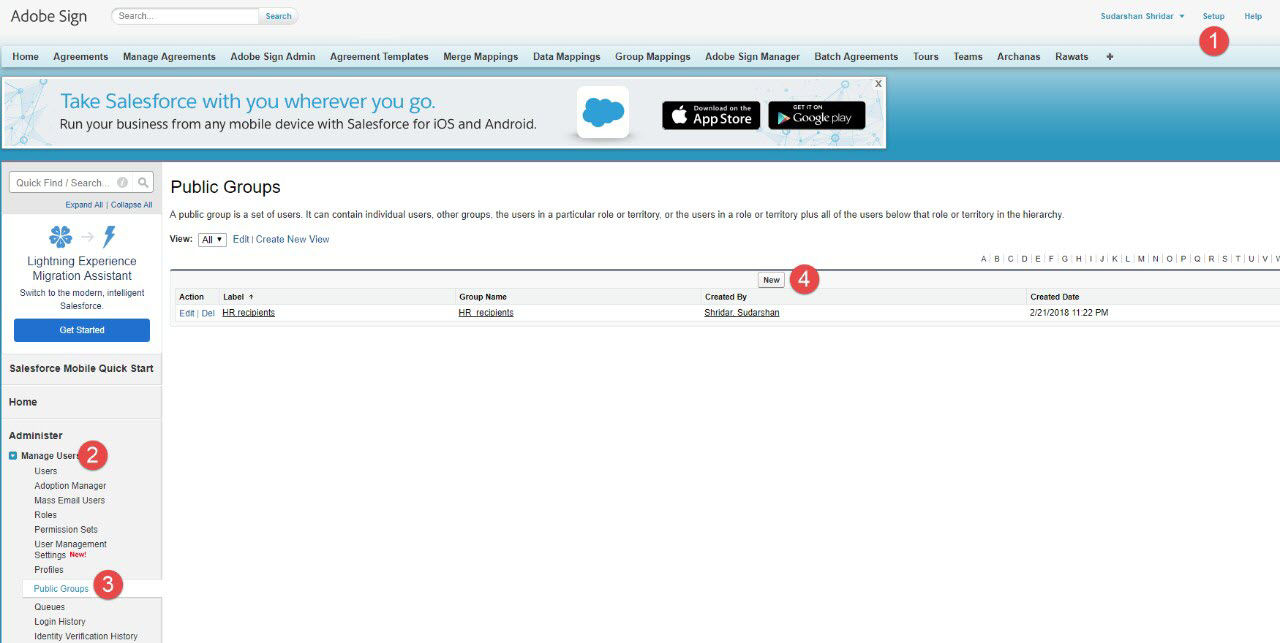Open the Rawats tab
The width and height of the screenshot is (1280, 643).
coord(1072,57)
